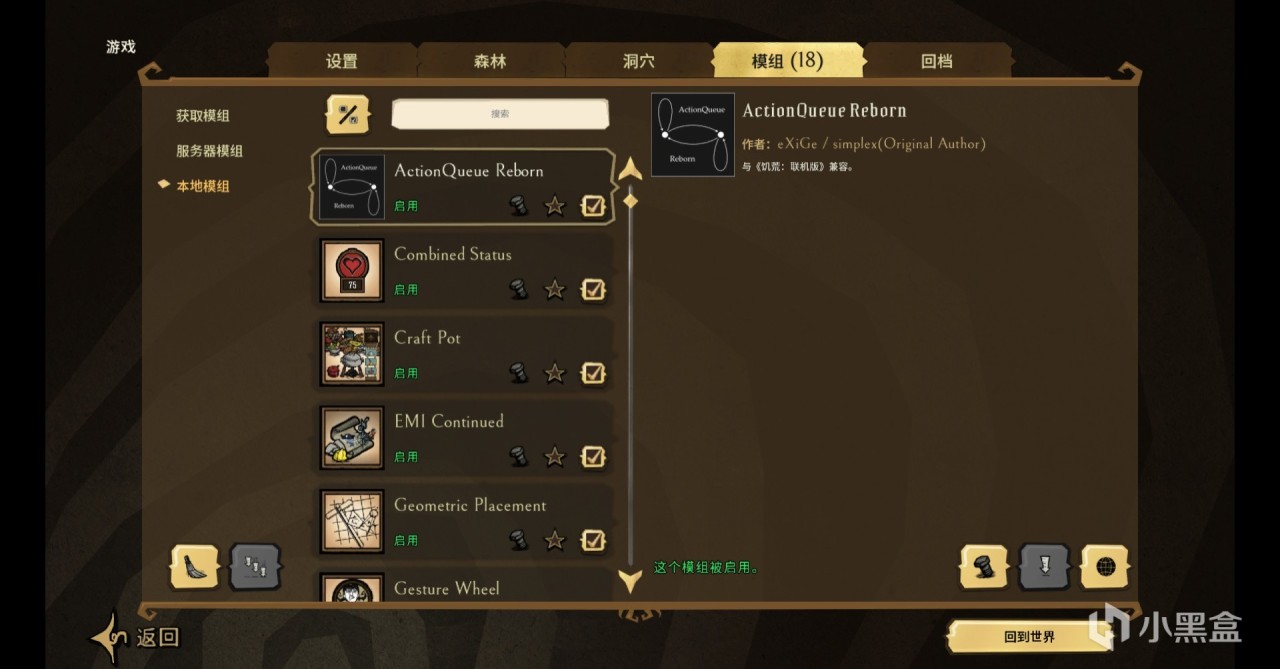Click the mod list scrollbar handle
The width and height of the screenshot is (1280, 669).
(630, 201)
